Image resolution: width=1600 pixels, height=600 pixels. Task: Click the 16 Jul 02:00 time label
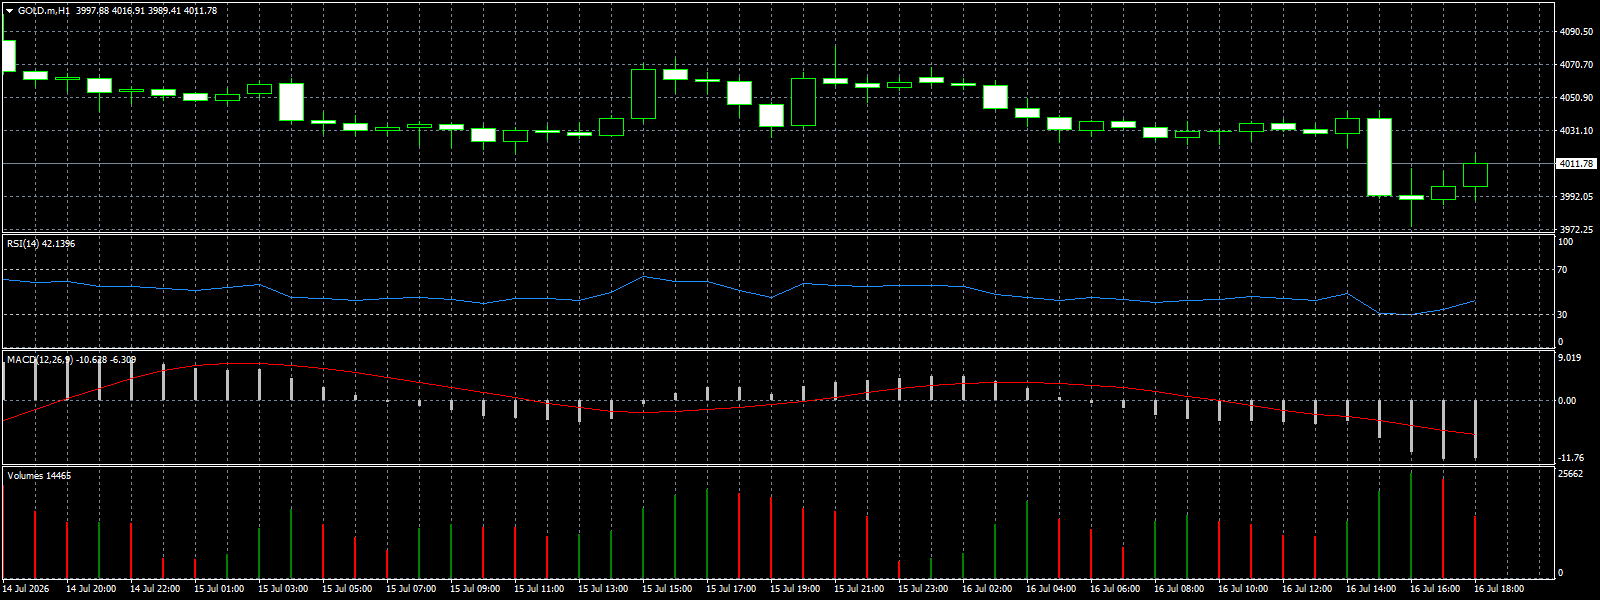pos(987,589)
